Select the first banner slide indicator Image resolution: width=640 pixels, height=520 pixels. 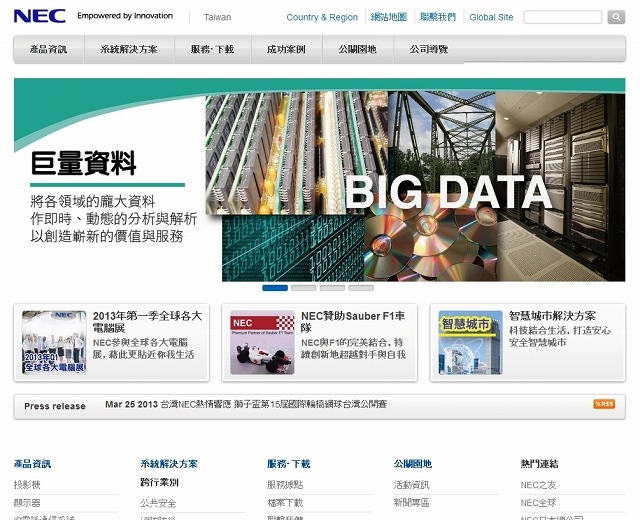[x=275, y=288]
